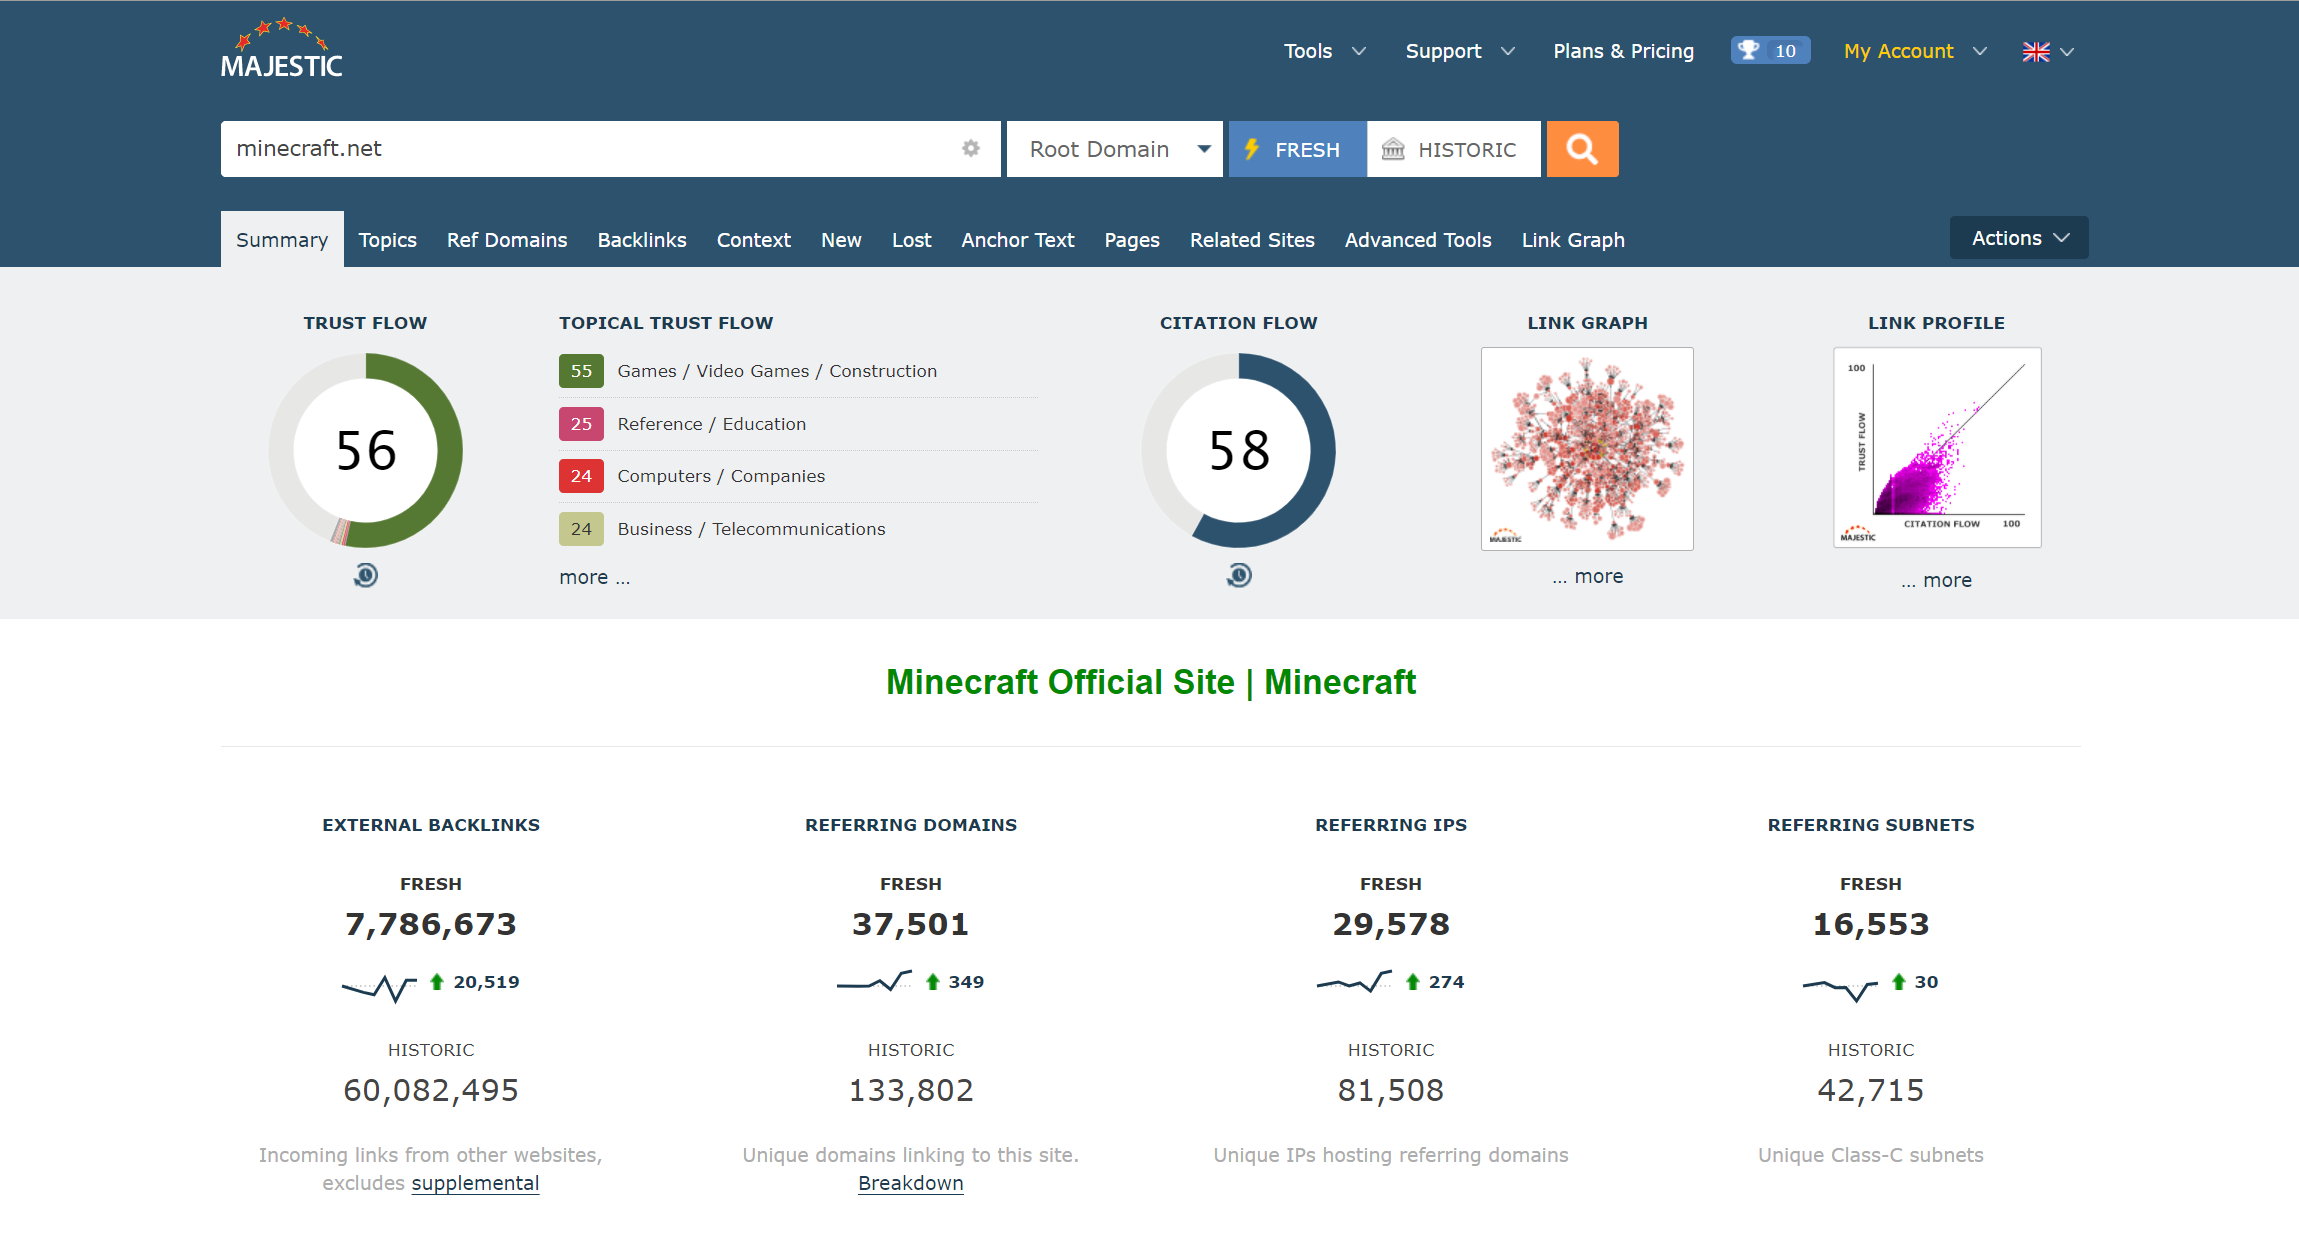Click more under Link Graph
2299x1251 pixels.
[1588, 576]
